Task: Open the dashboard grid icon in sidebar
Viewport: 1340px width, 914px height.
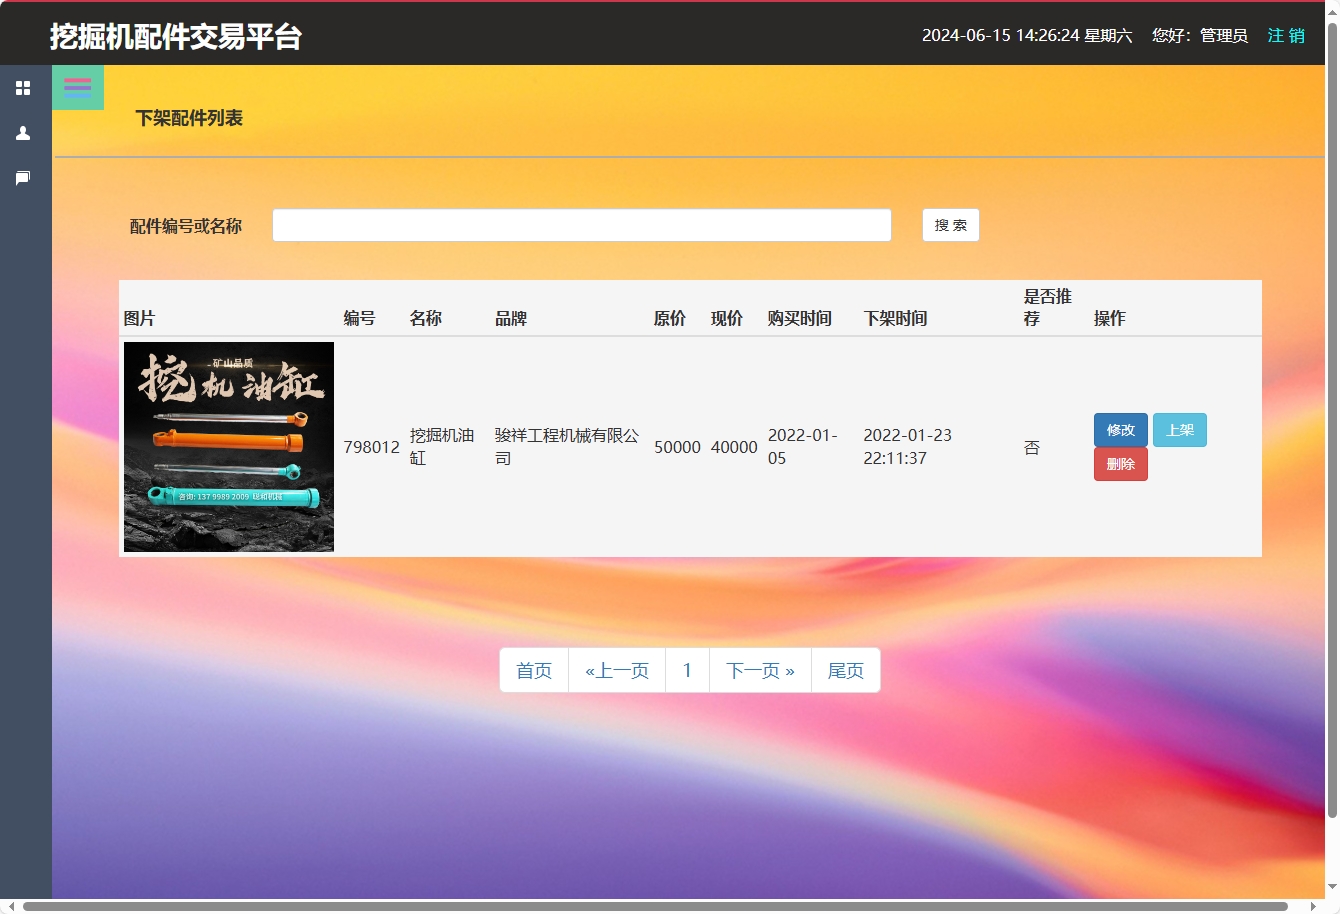Action: pos(23,88)
